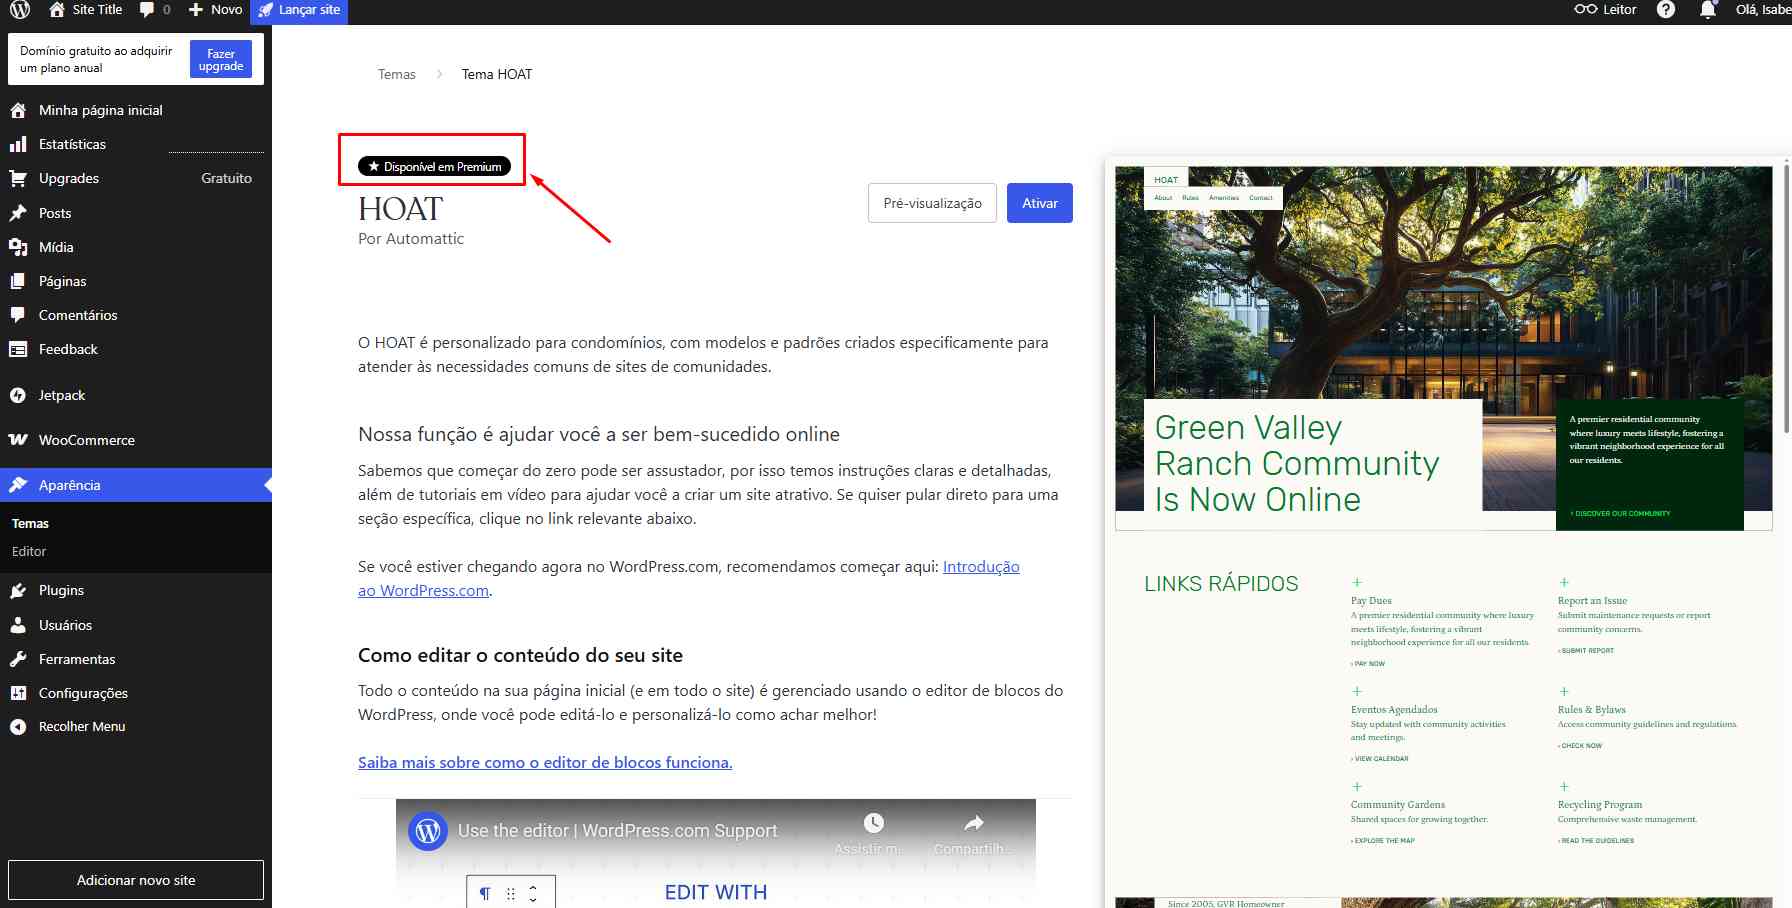Screen dimensions: 1792x908
Task: Open the notifications bell icon
Action: [1708, 10]
